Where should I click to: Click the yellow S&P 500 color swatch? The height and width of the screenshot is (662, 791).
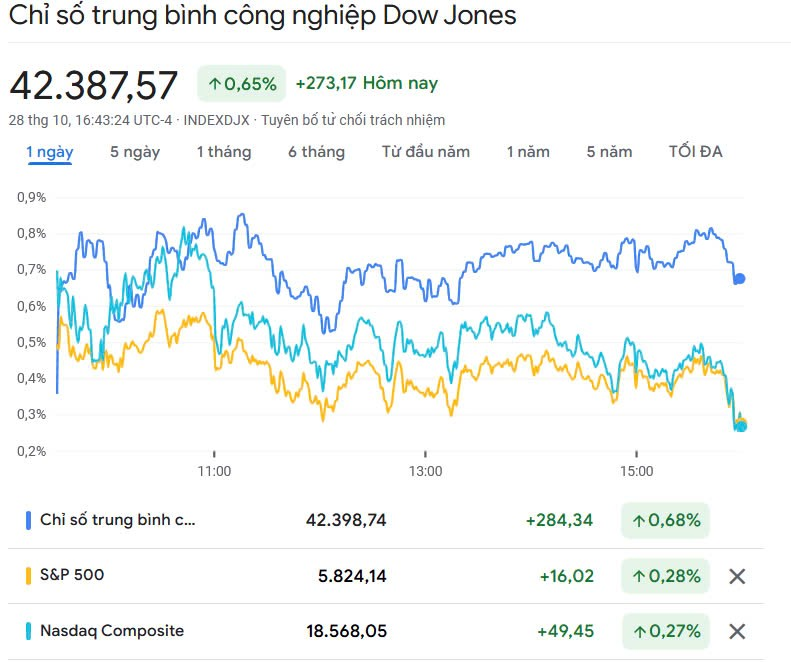tap(28, 576)
